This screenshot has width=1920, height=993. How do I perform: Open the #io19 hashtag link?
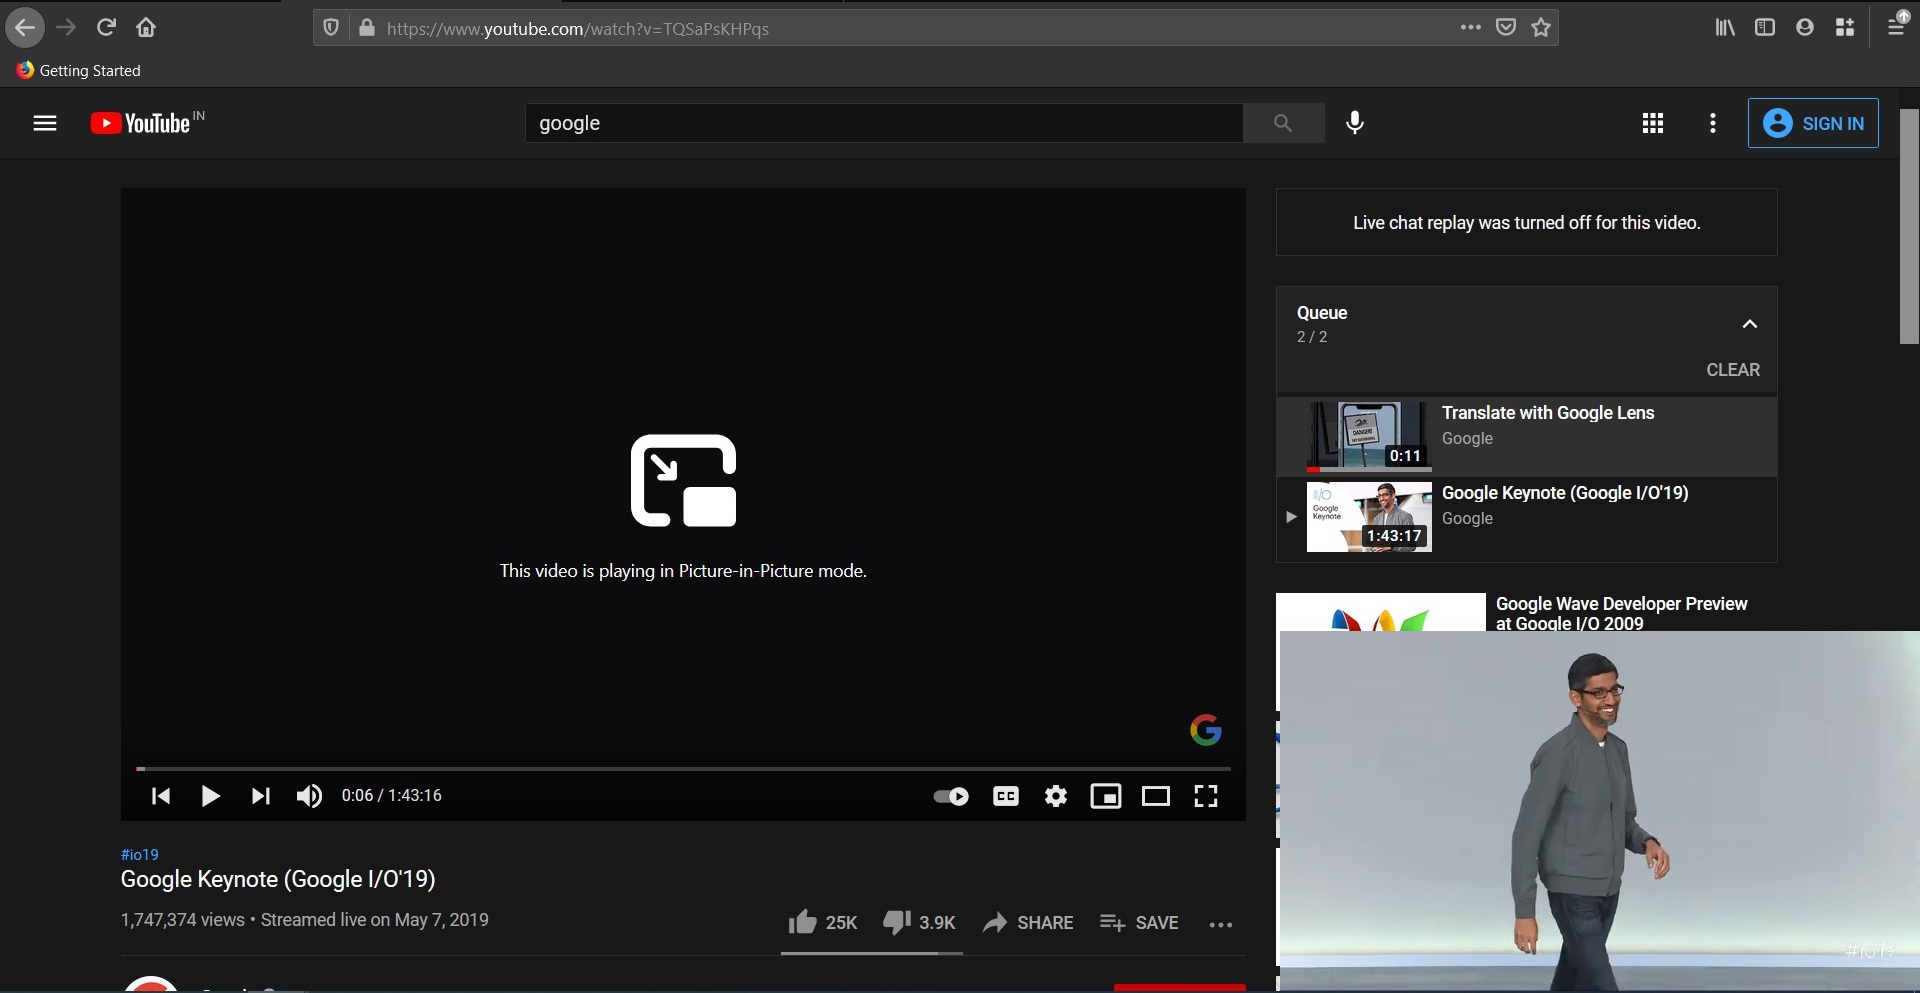click(140, 854)
